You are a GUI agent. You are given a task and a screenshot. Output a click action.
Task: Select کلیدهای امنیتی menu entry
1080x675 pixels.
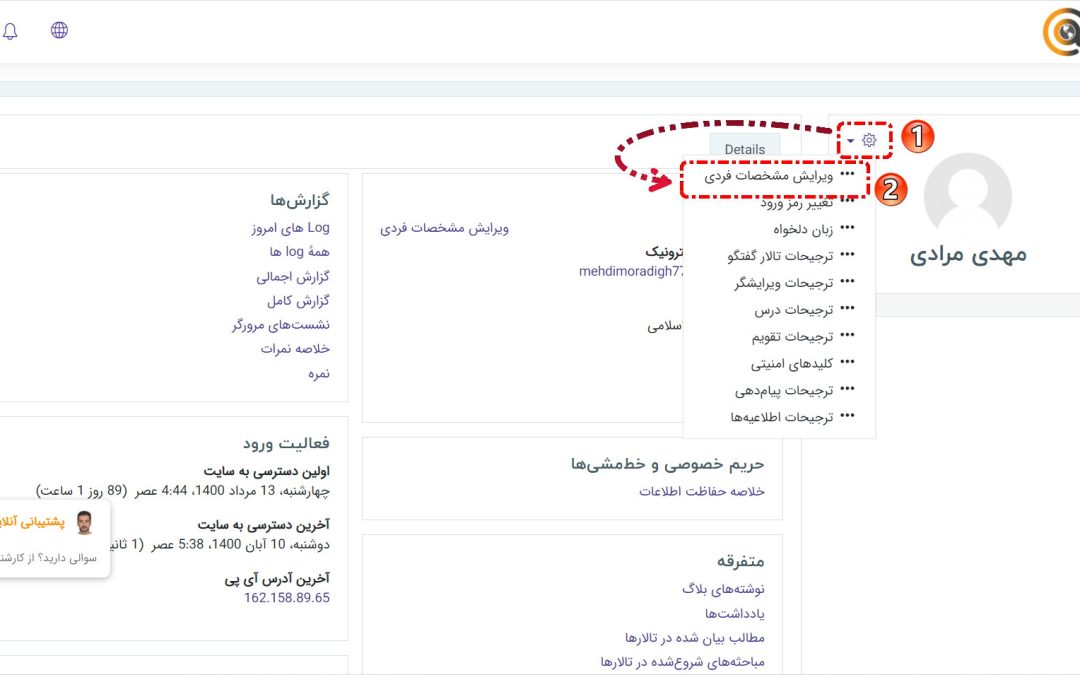click(x=791, y=364)
